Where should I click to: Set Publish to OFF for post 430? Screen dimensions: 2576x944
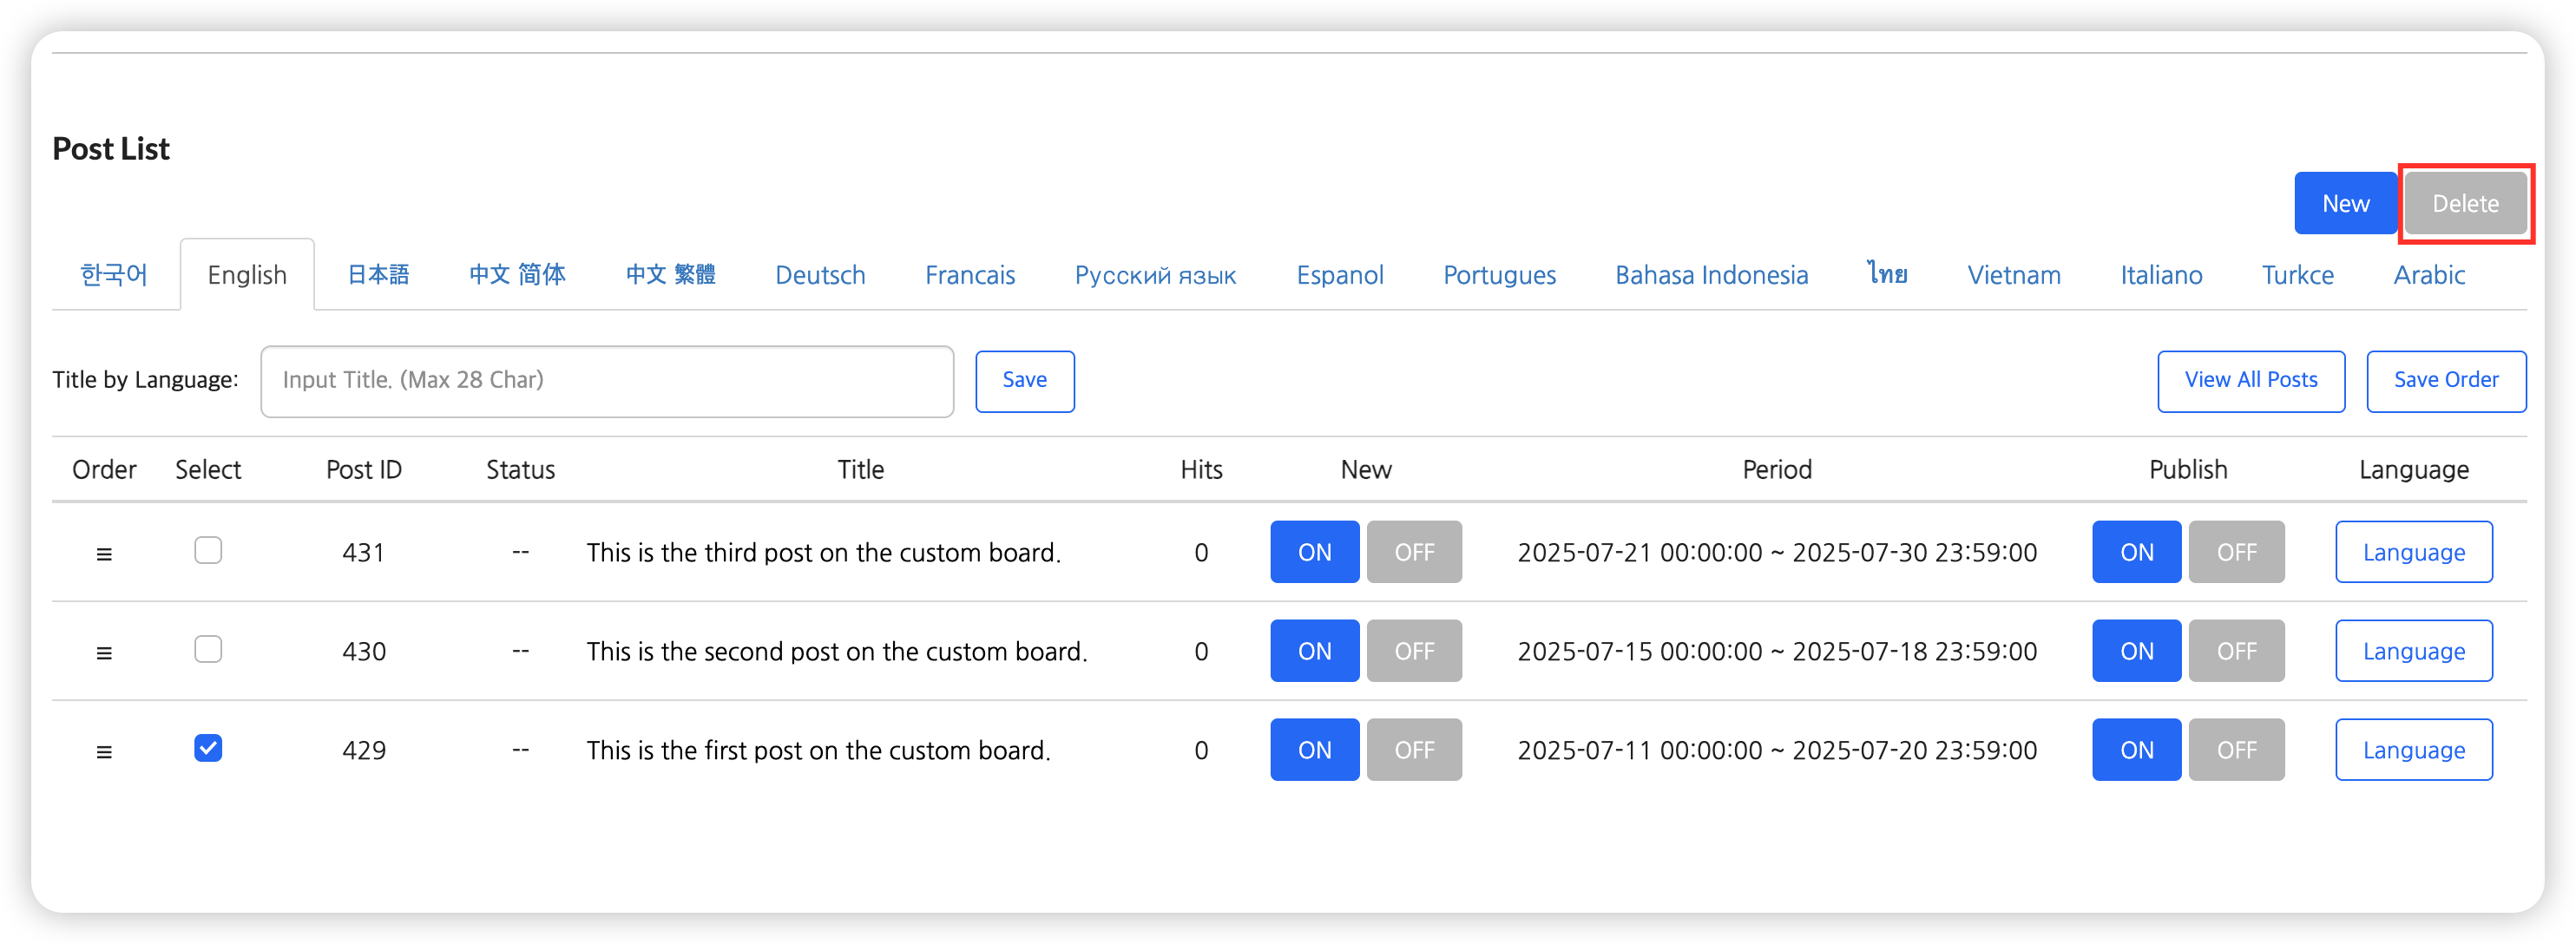pyautogui.click(x=2235, y=651)
